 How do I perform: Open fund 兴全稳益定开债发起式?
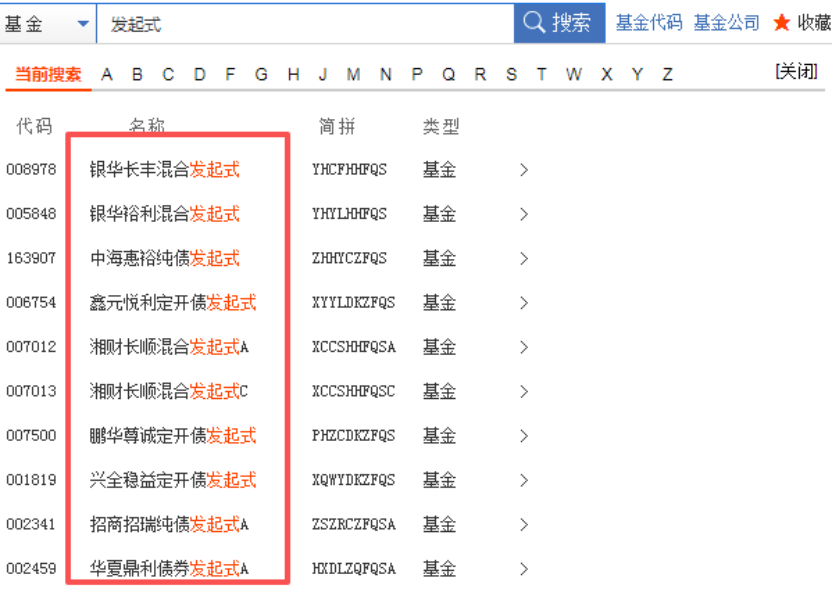(173, 480)
